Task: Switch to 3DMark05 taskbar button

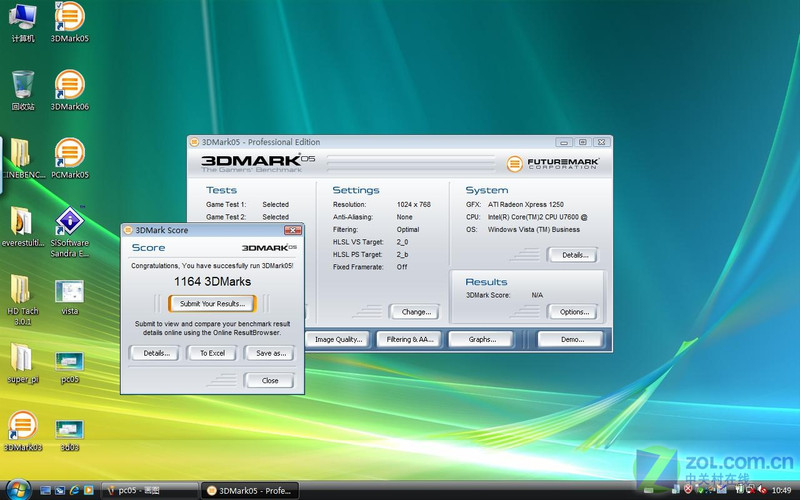Action: click(249, 490)
